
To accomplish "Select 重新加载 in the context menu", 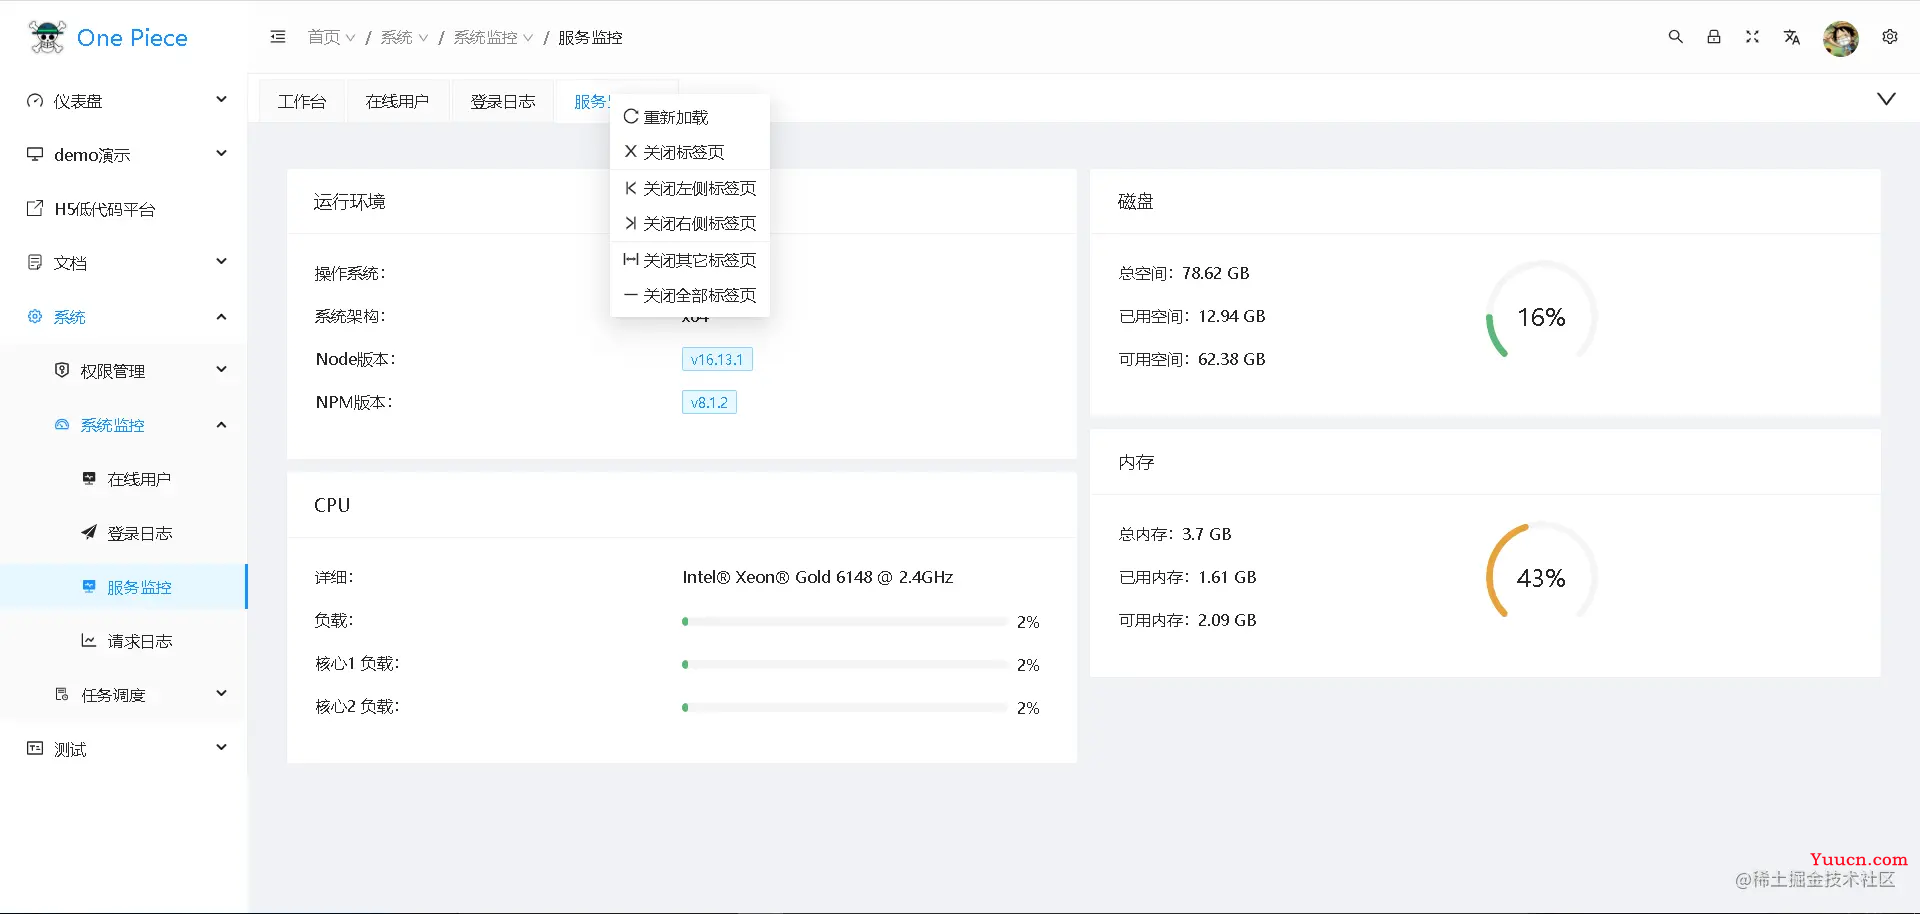I will tap(675, 117).
